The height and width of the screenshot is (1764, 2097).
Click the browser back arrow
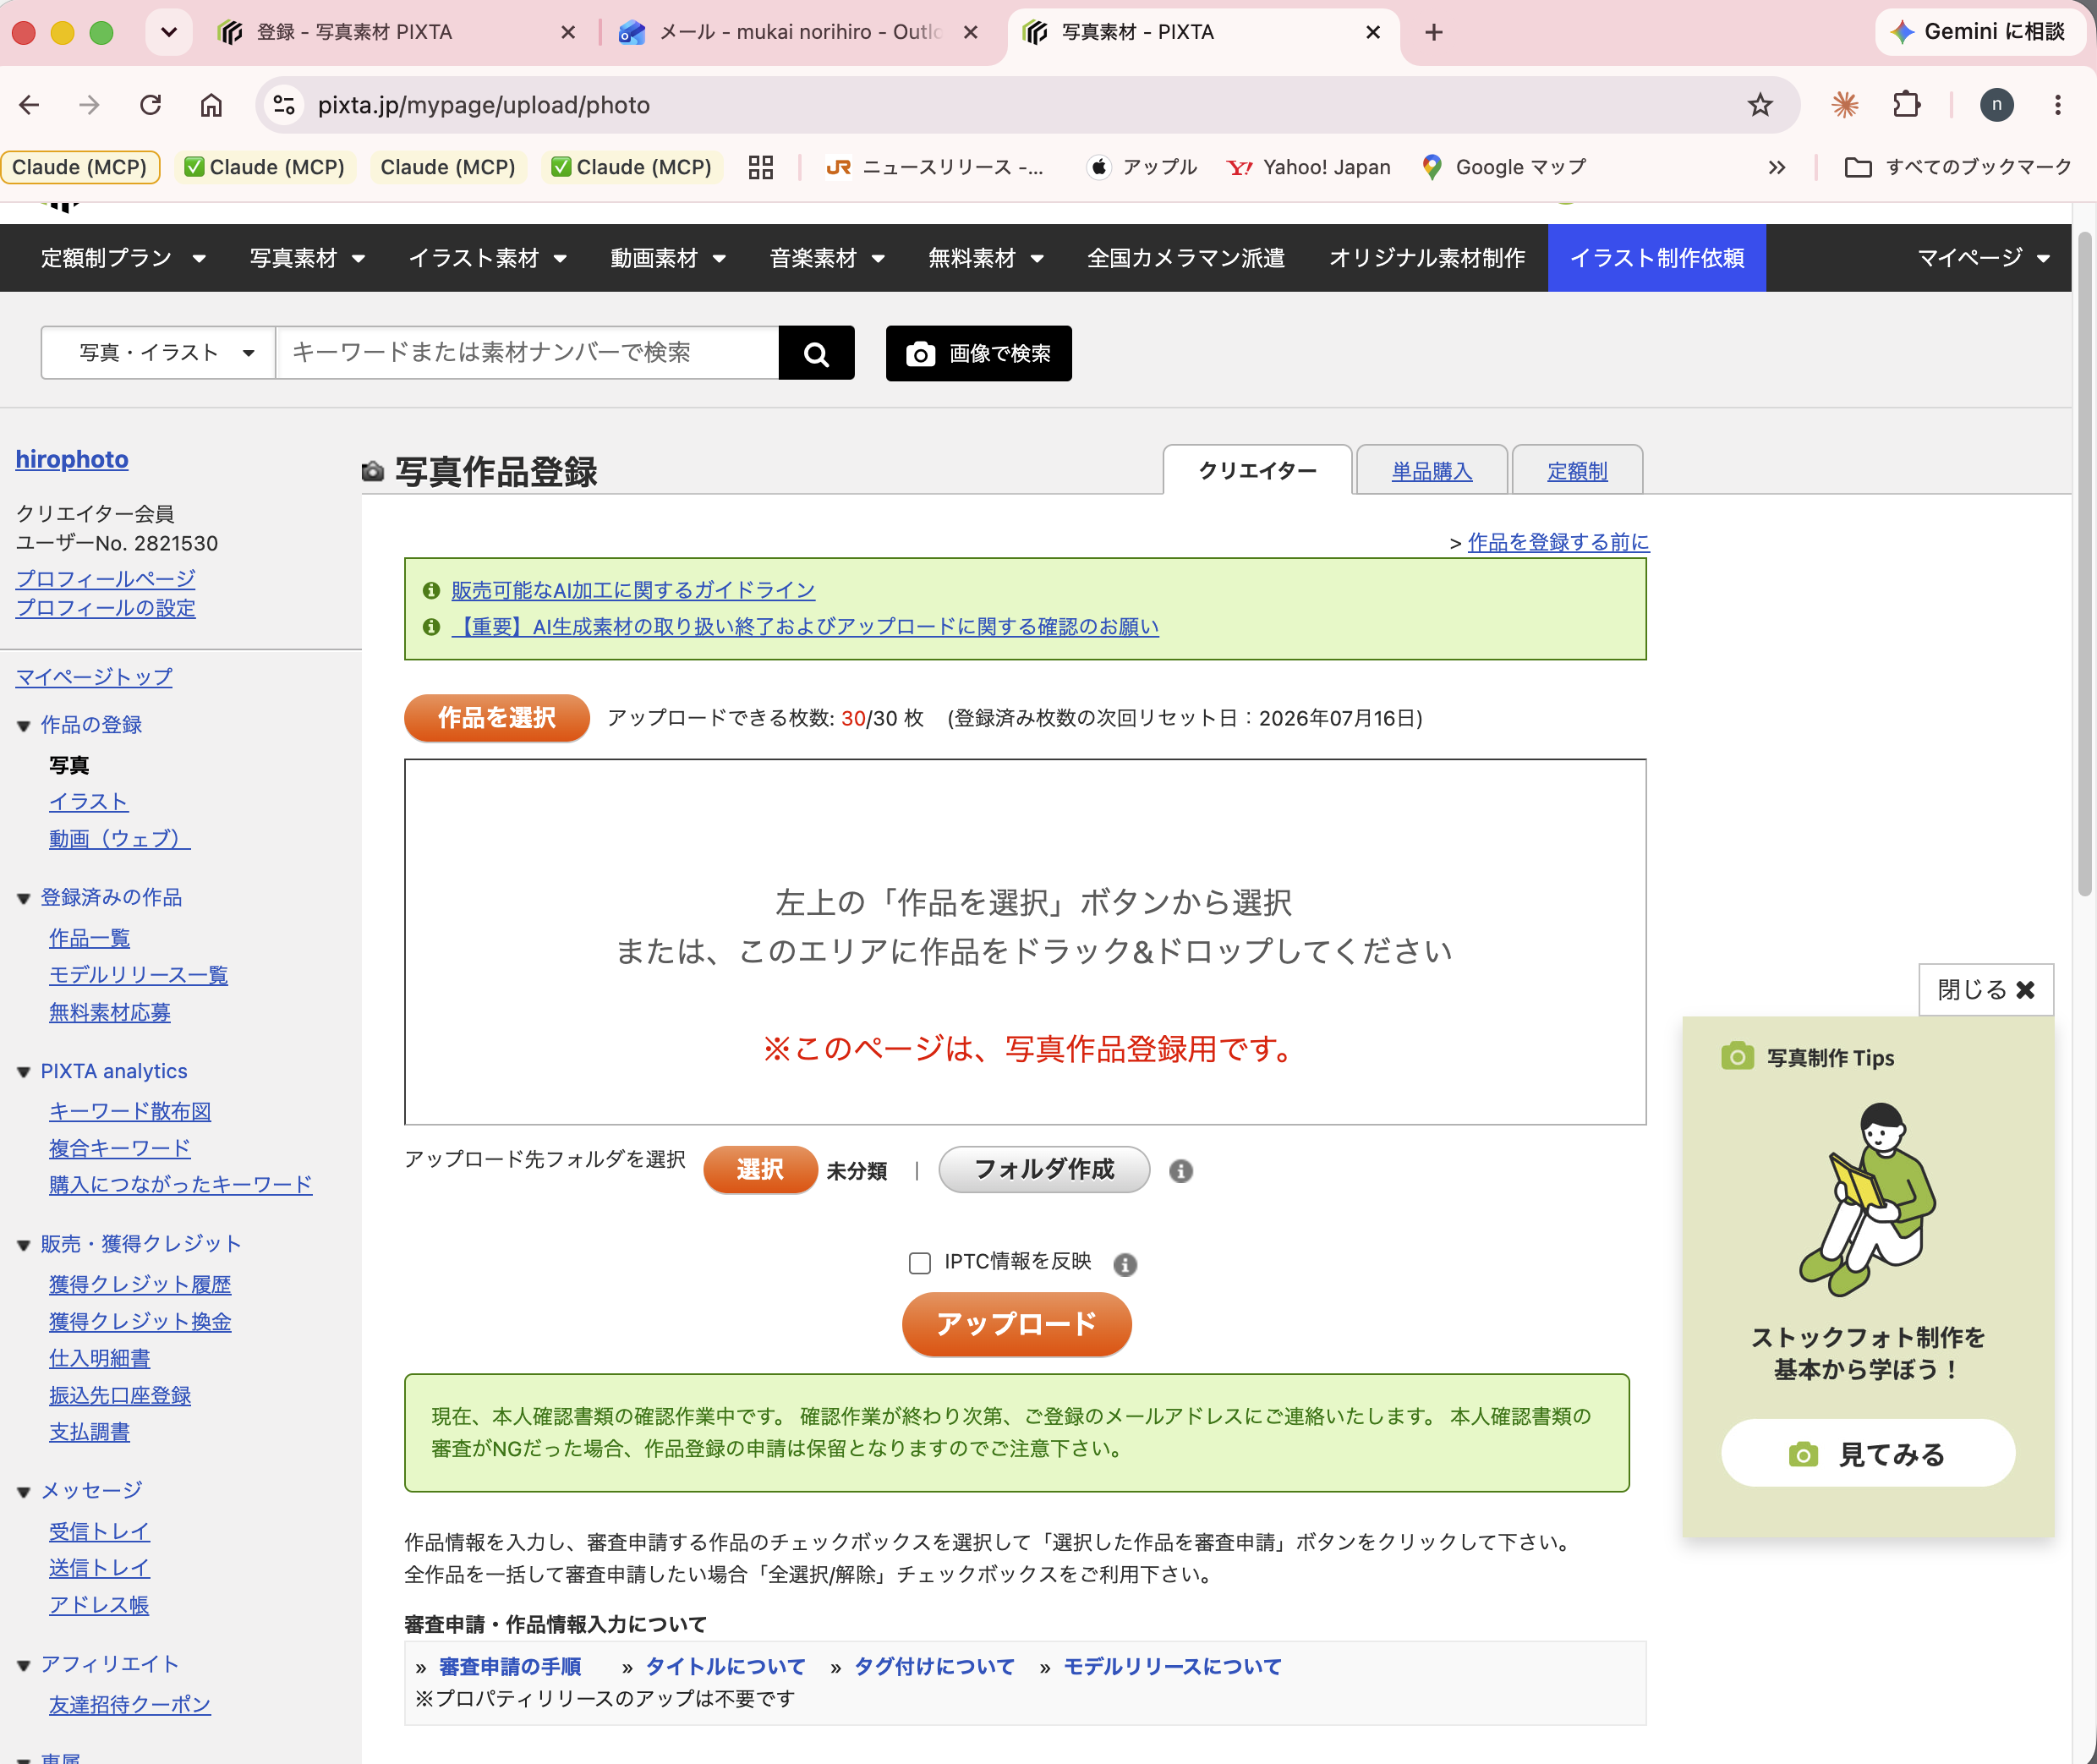coord(30,105)
